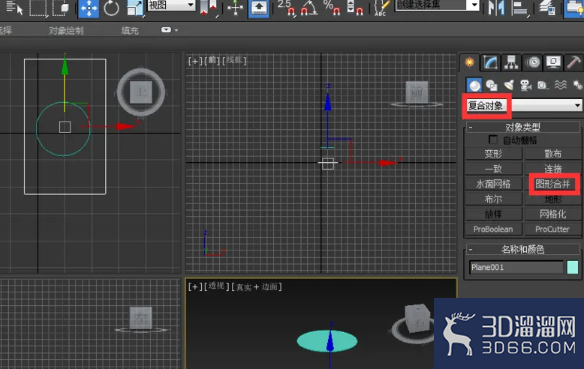Click the Mirror tool icon
This screenshot has width=584, height=369.
click(x=496, y=8)
